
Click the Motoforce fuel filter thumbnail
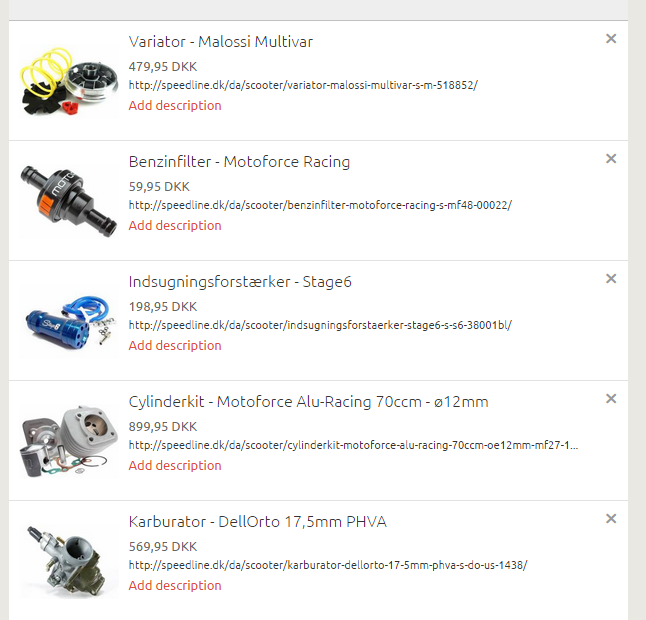69,201
